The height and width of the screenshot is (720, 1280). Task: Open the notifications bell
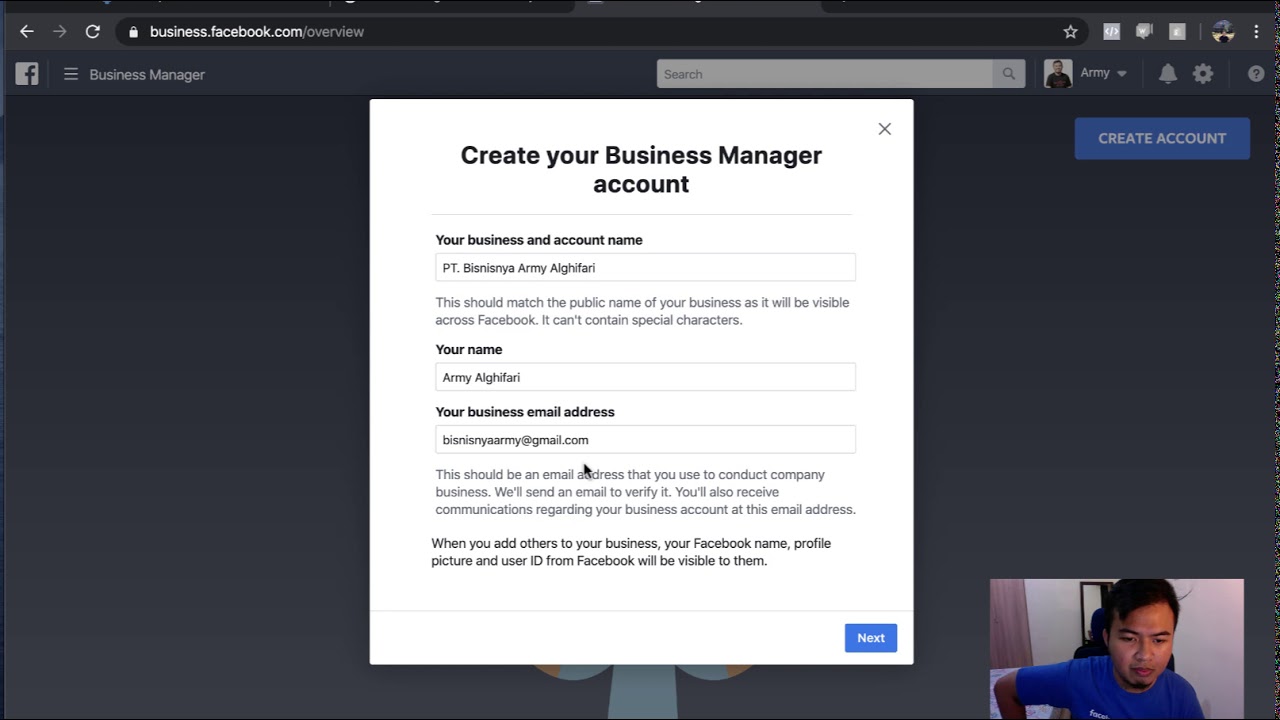coord(1168,74)
